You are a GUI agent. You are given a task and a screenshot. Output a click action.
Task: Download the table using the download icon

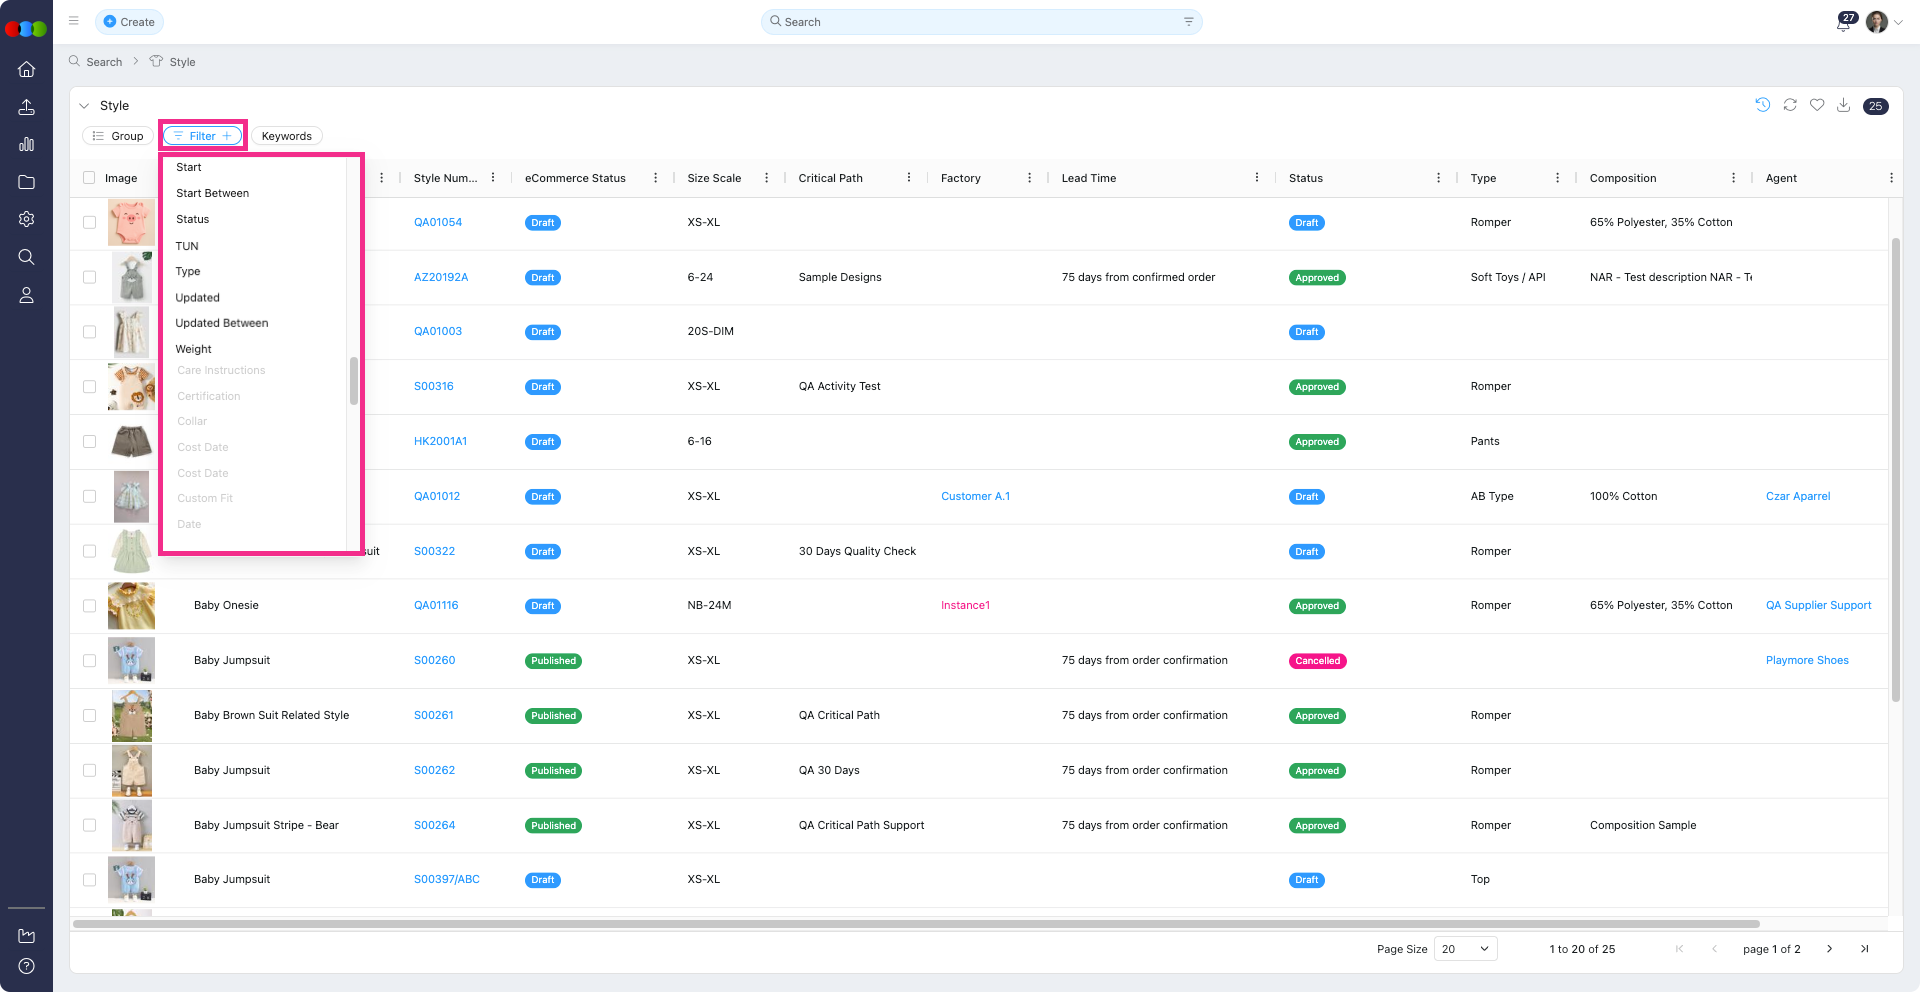point(1844,105)
